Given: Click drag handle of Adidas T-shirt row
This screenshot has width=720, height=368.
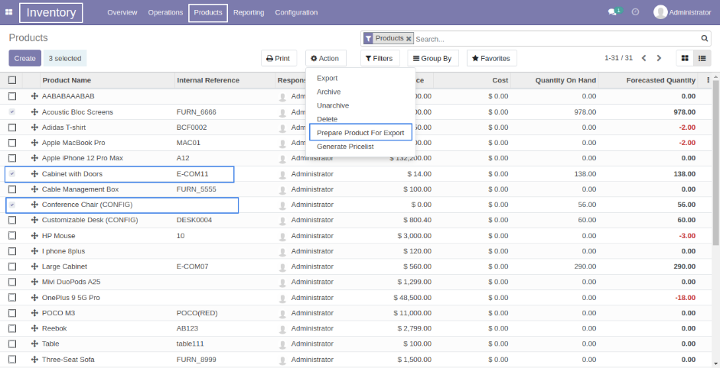Looking at the screenshot, I should pos(34,127).
